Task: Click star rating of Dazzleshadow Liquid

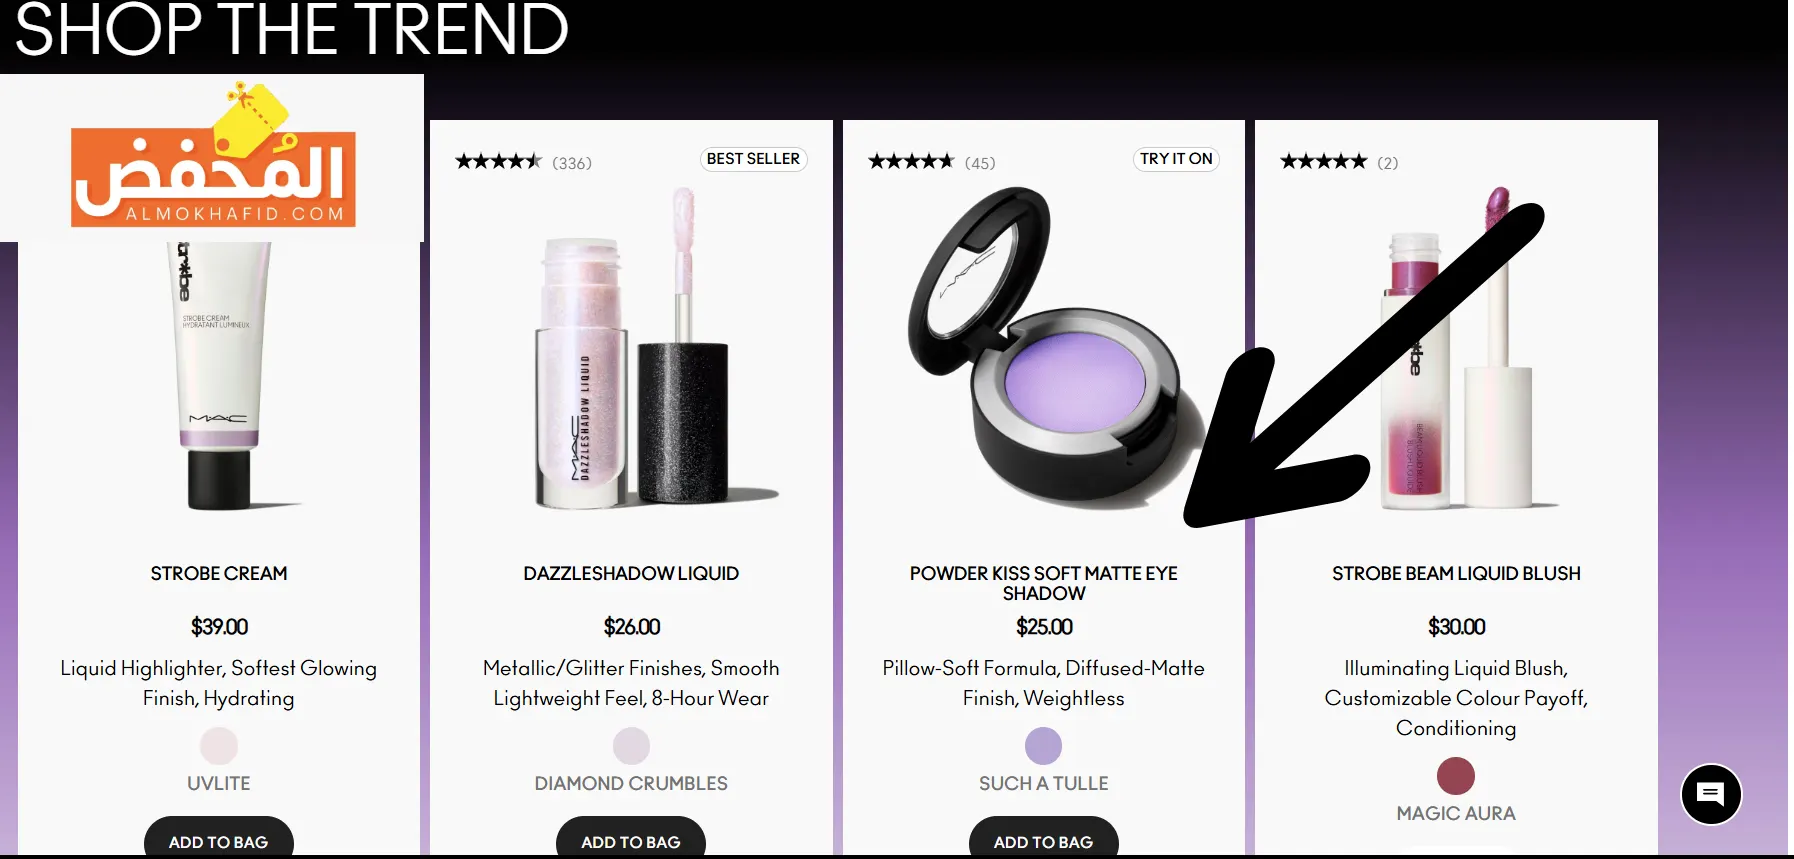Action: coord(498,161)
